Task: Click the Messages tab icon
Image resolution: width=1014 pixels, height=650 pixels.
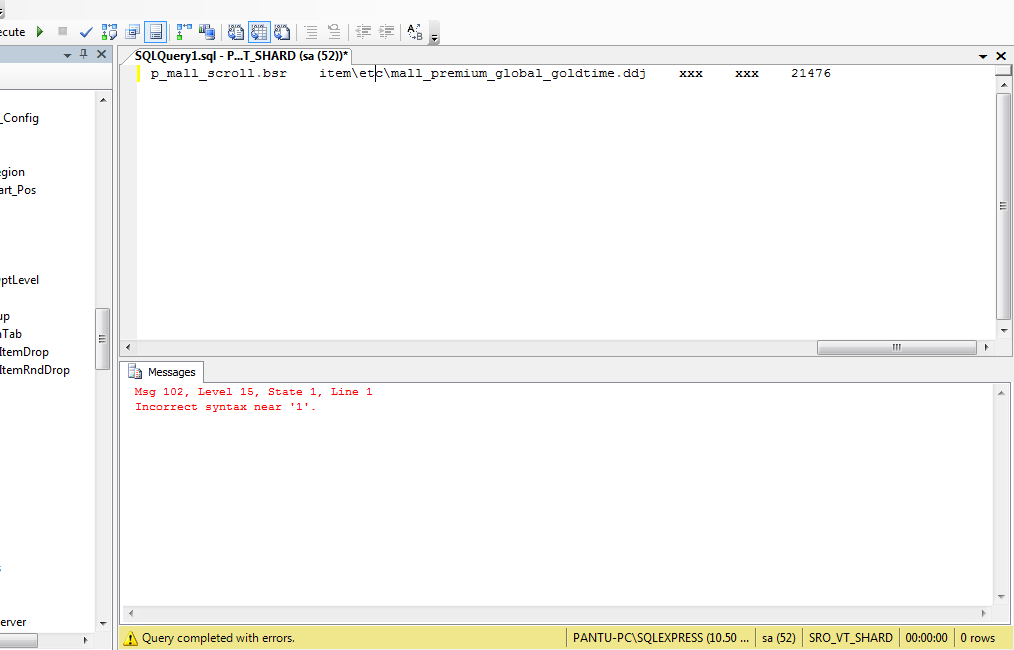Action: [135, 371]
